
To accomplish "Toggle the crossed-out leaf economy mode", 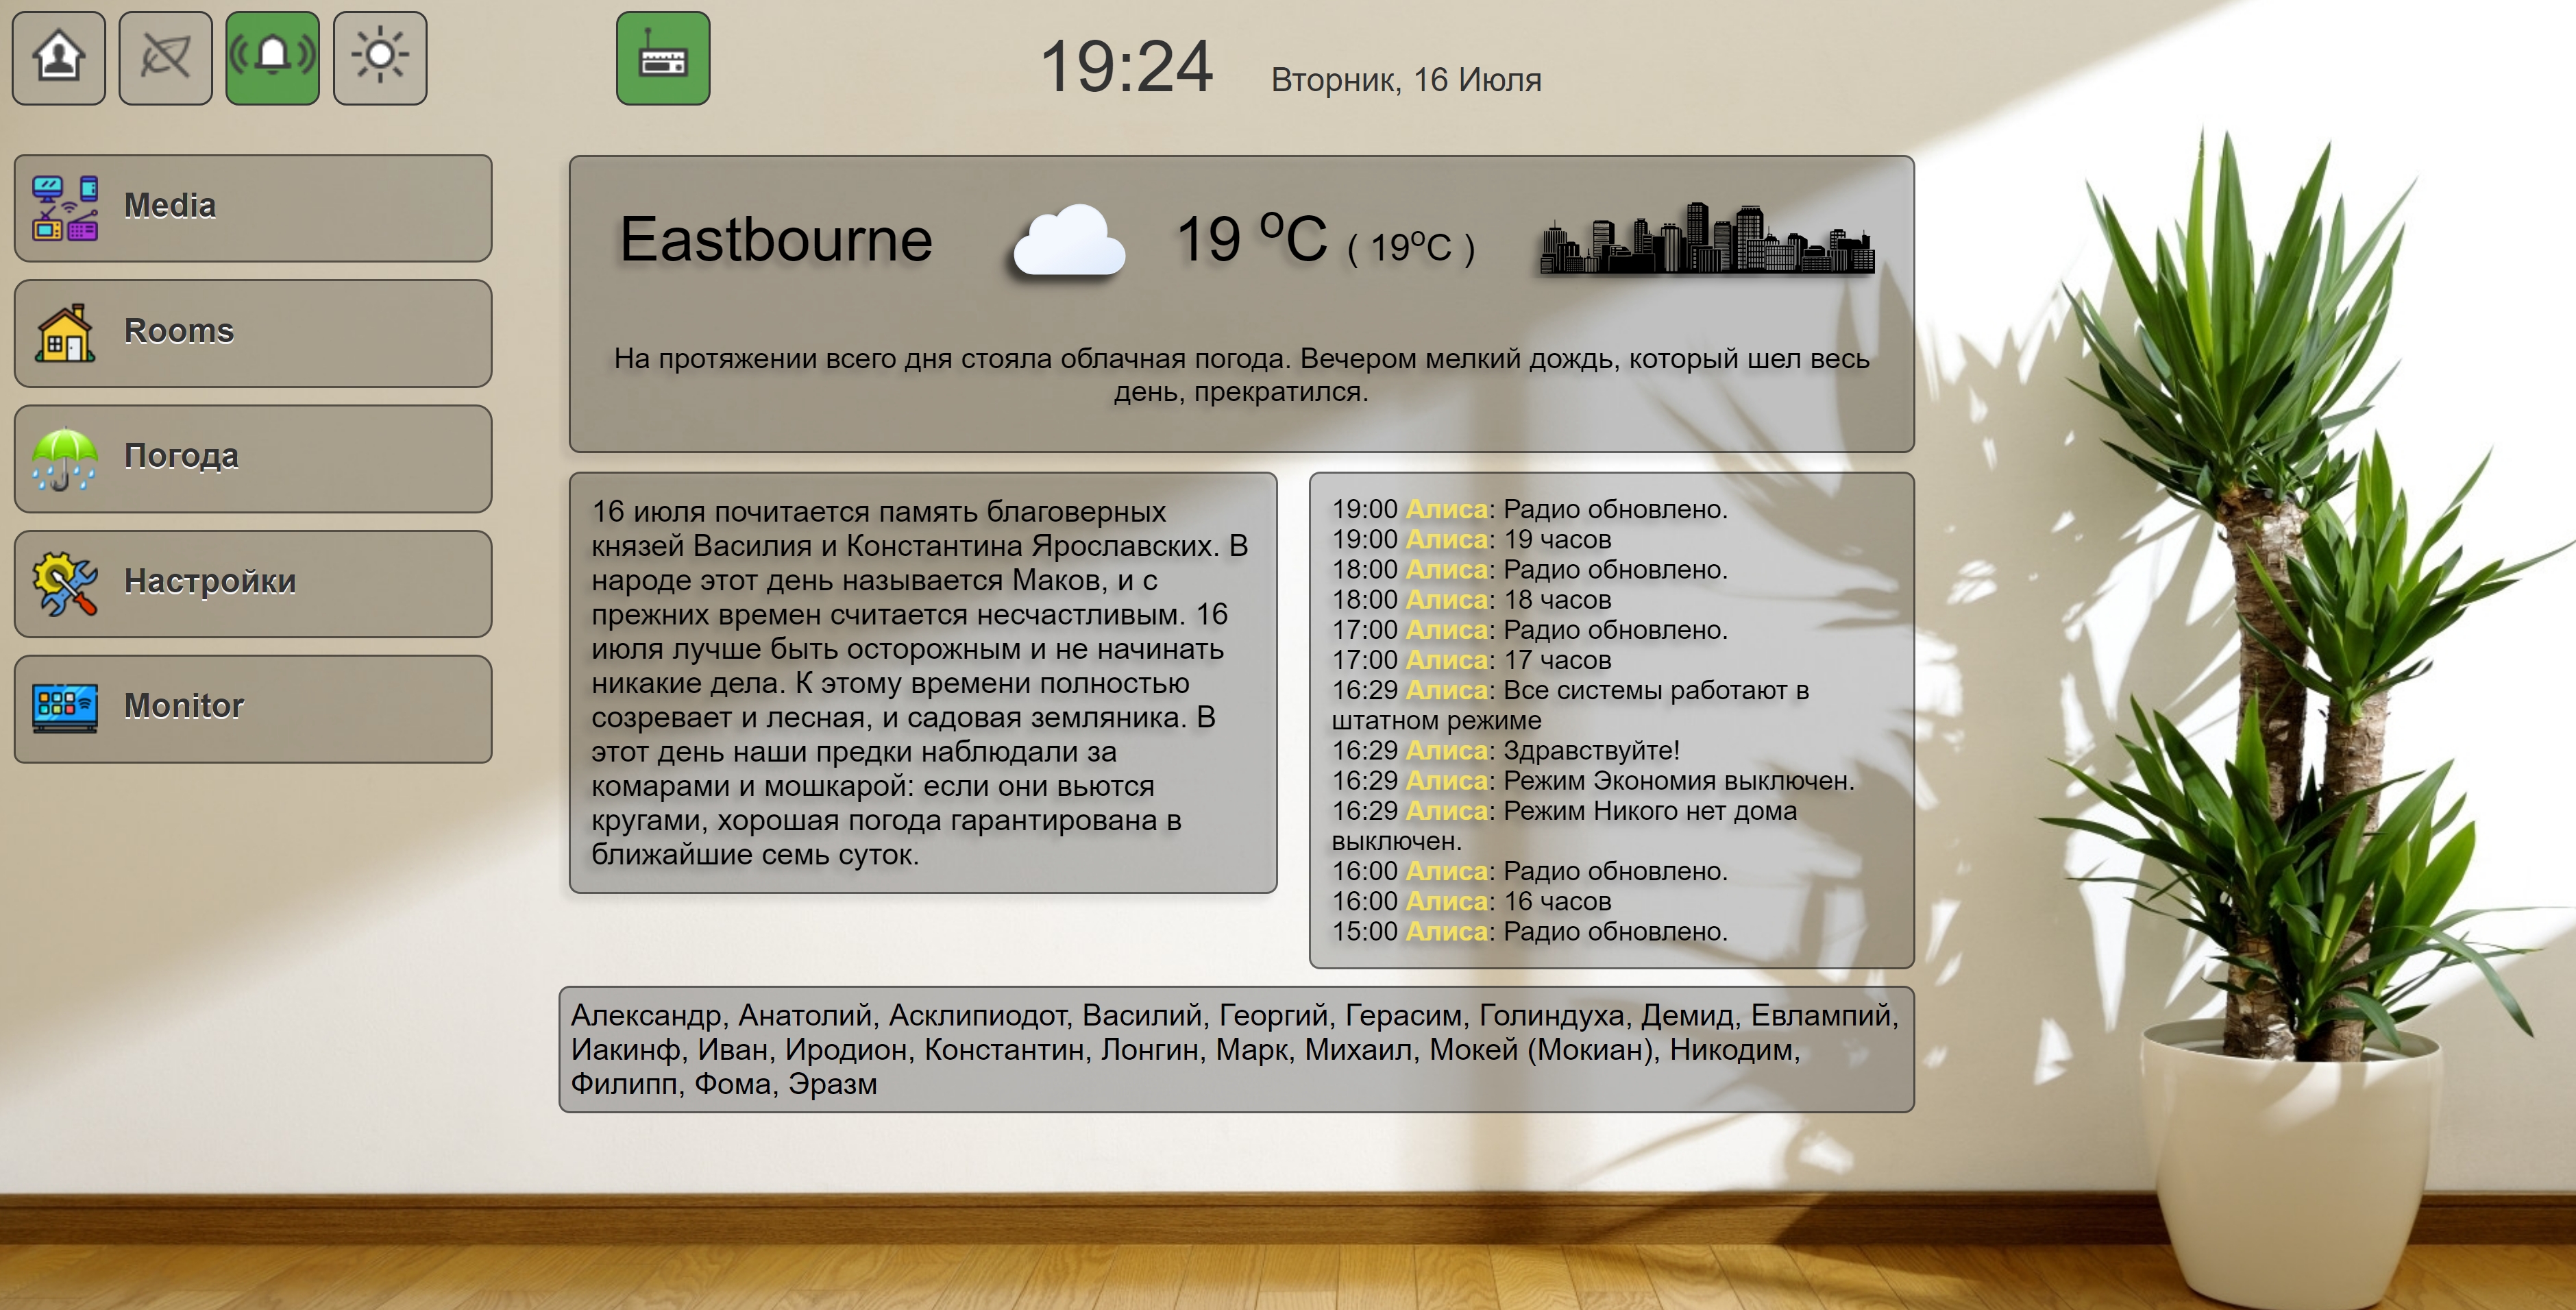I will point(165,58).
